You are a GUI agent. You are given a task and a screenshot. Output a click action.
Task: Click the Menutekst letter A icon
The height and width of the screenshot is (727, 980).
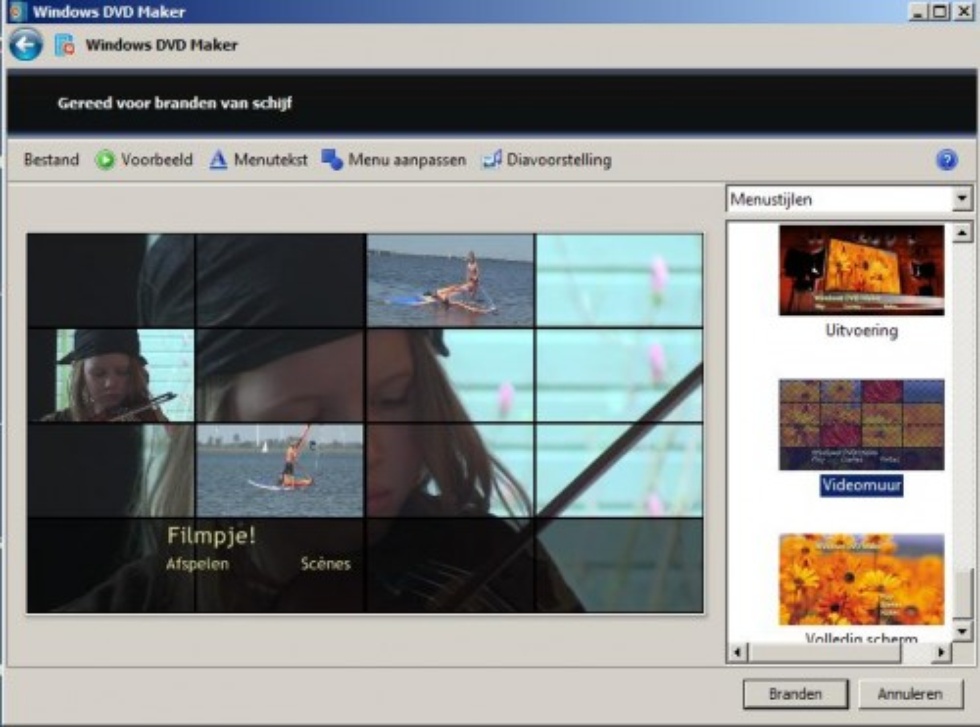tap(219, 160)
